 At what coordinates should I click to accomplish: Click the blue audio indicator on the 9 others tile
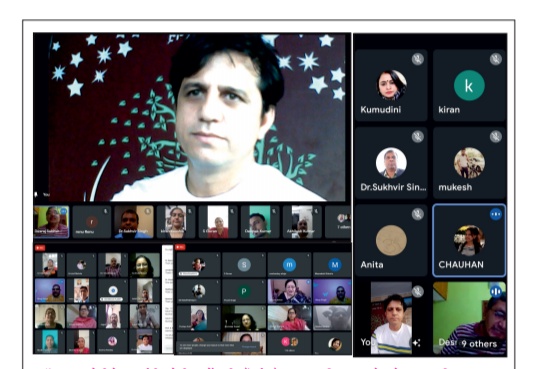(496, 292)
